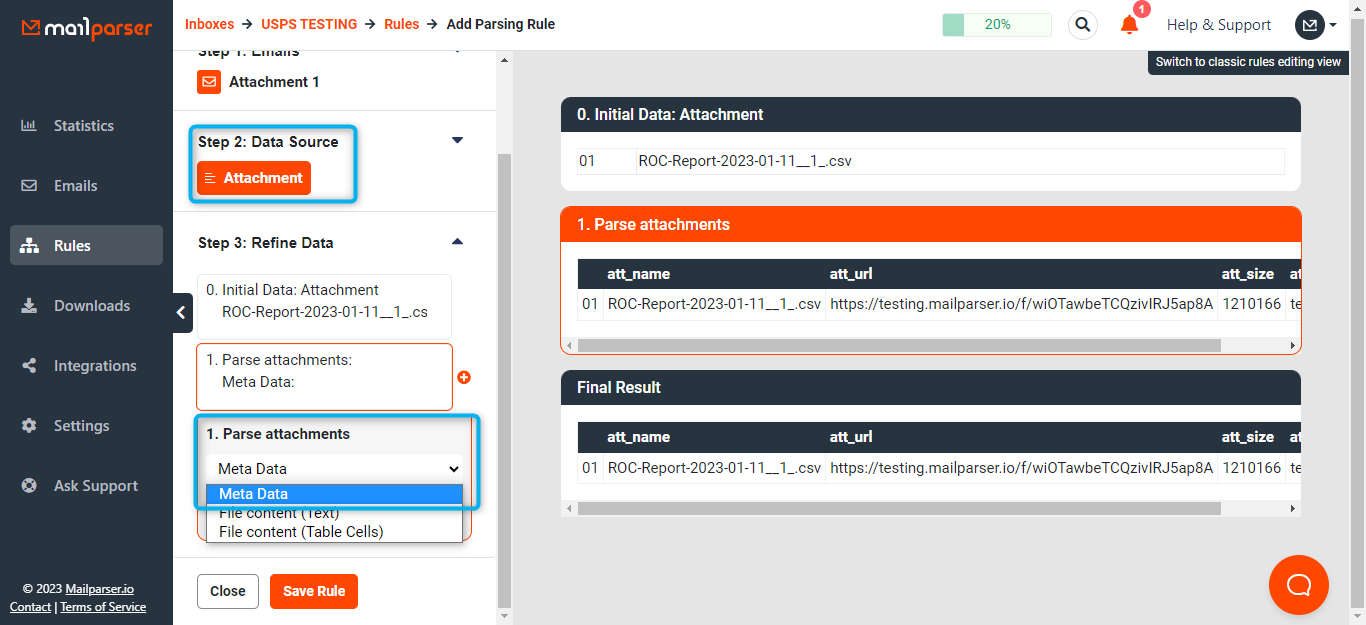
Task: Go to Statistics page
Action: pos(84,126)
